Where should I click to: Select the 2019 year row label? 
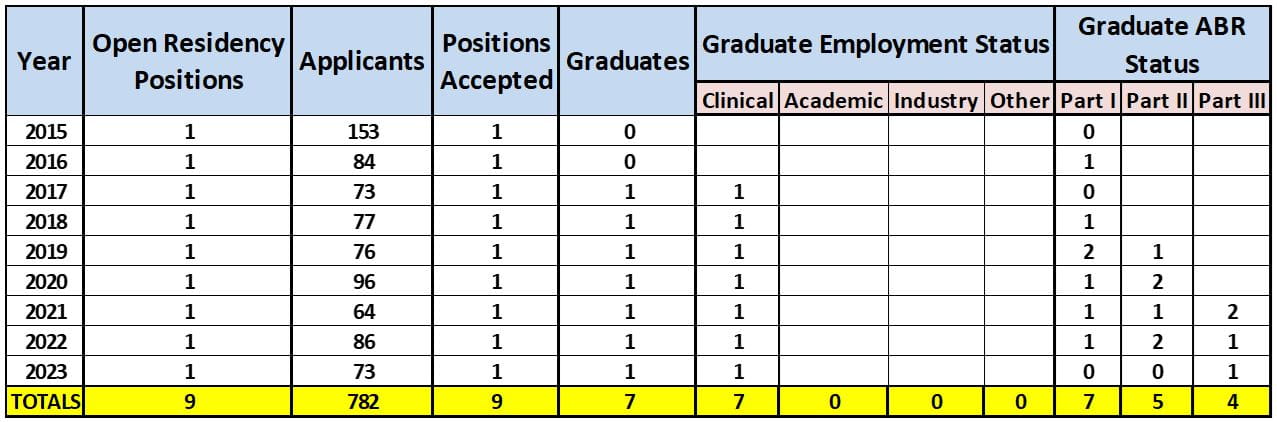(43, 252)
